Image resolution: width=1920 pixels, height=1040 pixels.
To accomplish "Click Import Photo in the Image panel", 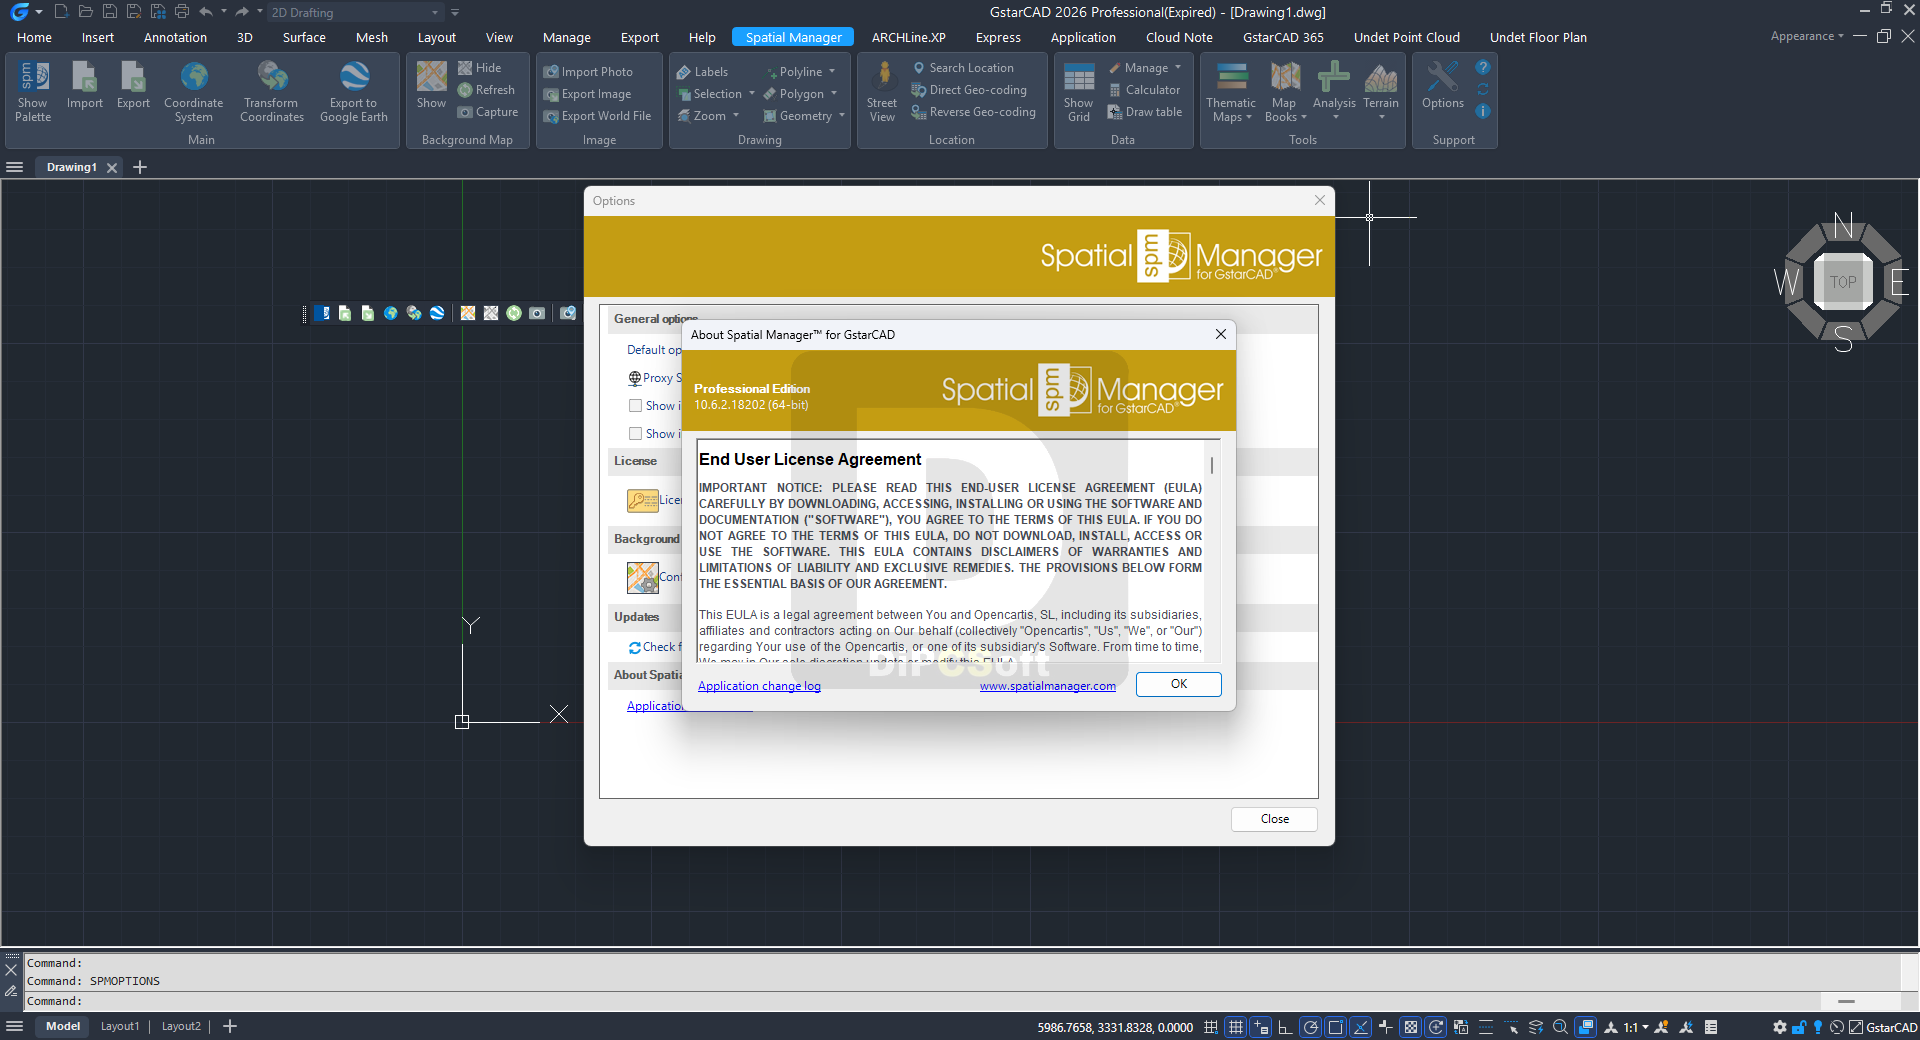I will [x=588, y=72].
